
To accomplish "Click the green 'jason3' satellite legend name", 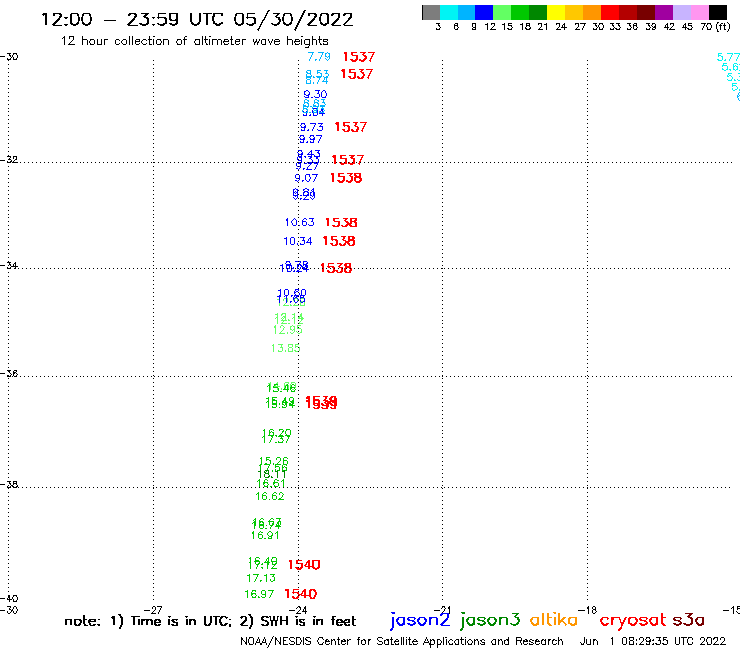I will (x=490, y=620).
